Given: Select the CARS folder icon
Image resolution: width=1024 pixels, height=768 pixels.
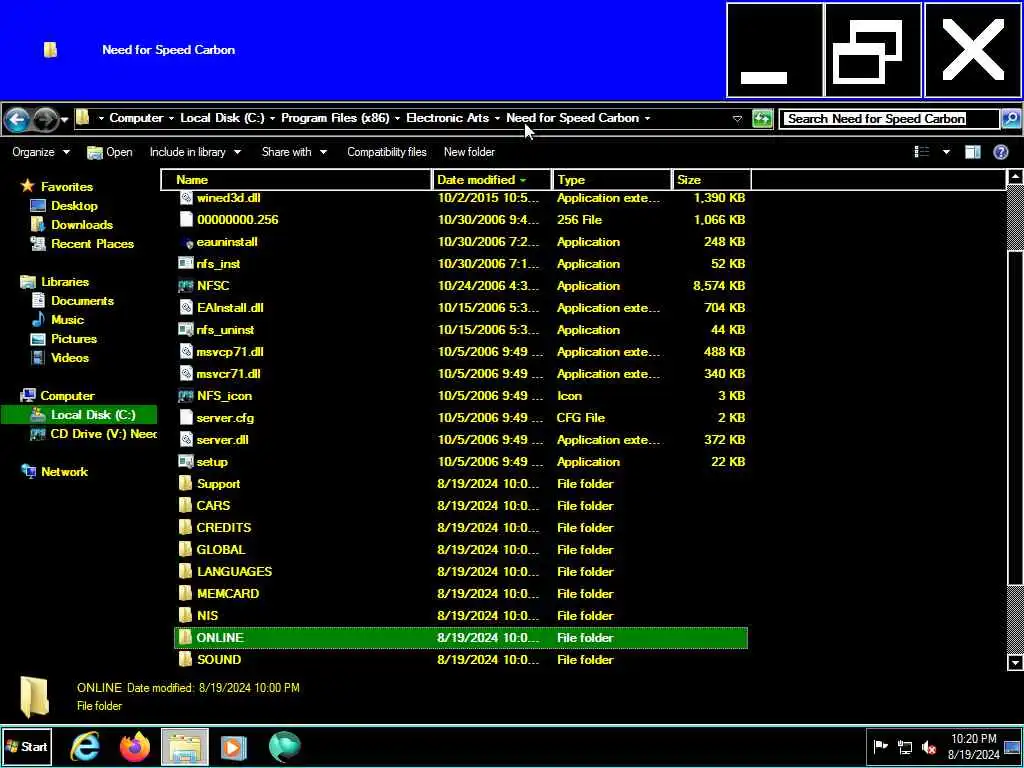Looking at the screenshot, I should click(x=186, y=505).
